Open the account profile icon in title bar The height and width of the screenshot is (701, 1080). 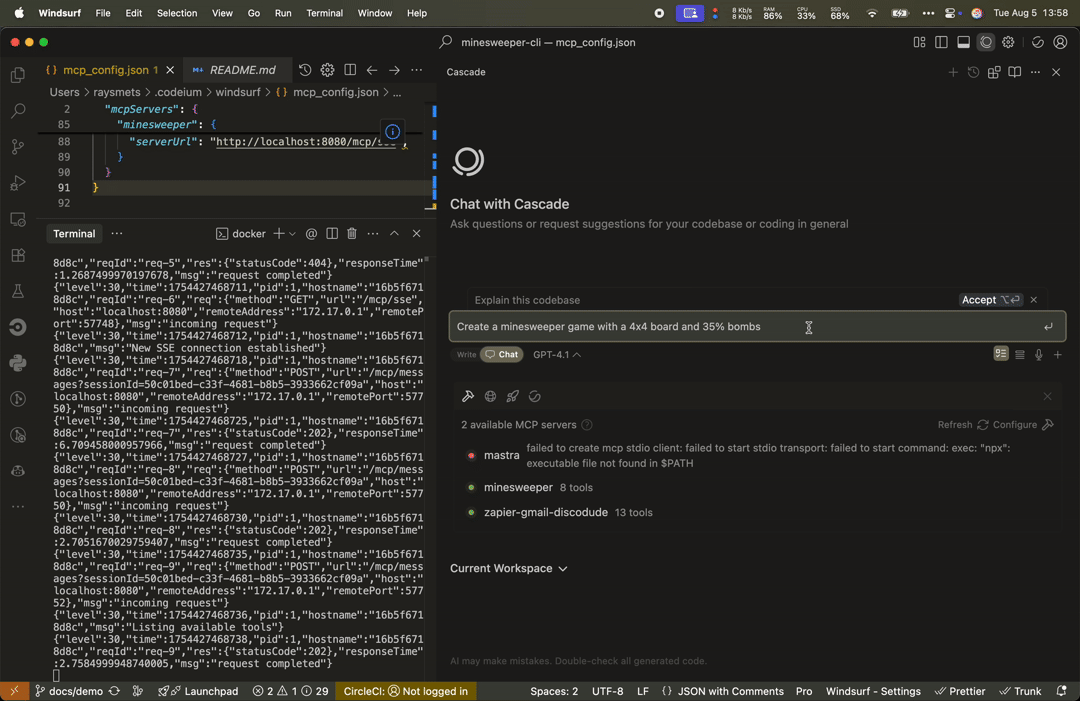[x=1061, y=43]
